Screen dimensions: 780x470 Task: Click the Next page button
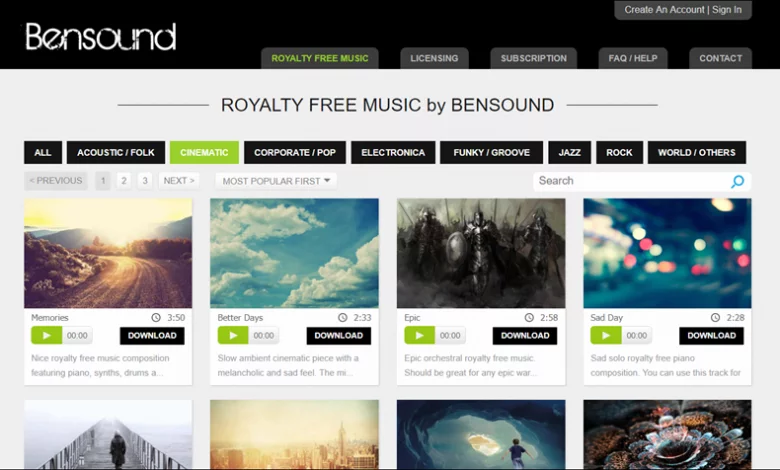[x=179, y=181]
